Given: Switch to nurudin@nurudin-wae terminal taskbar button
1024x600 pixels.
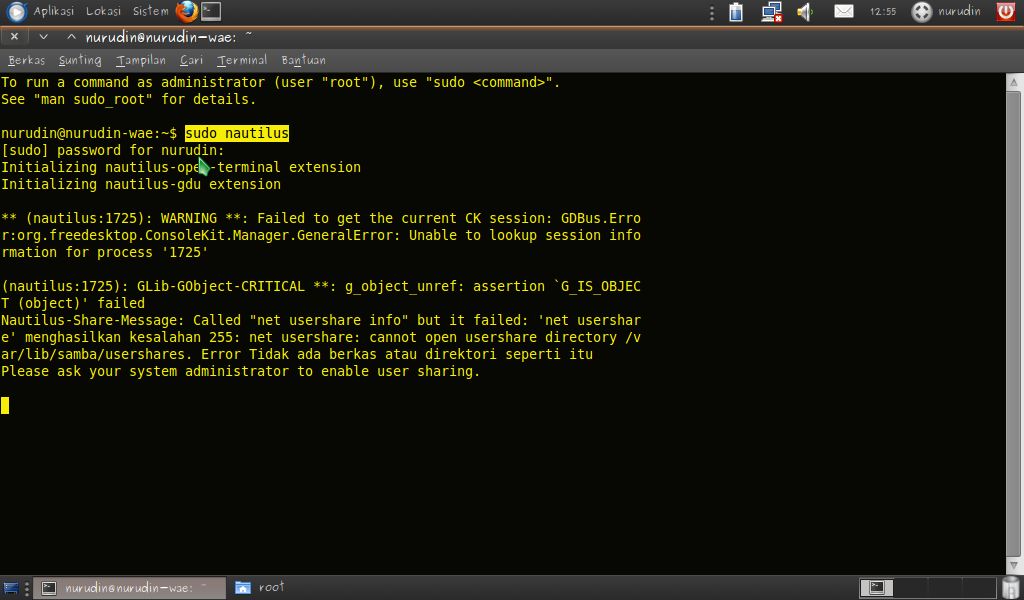Looking at the screenshot, I should (x=130, y=588).
